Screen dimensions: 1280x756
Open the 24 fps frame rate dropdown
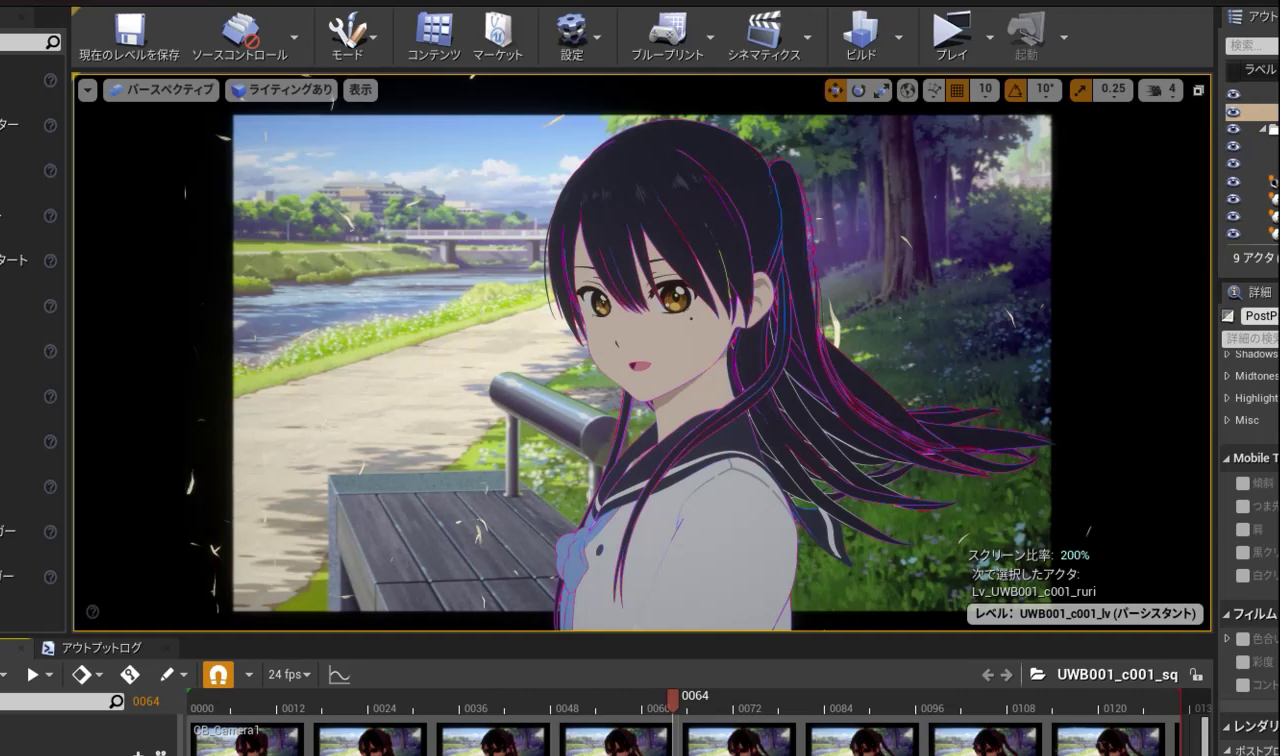289,675
